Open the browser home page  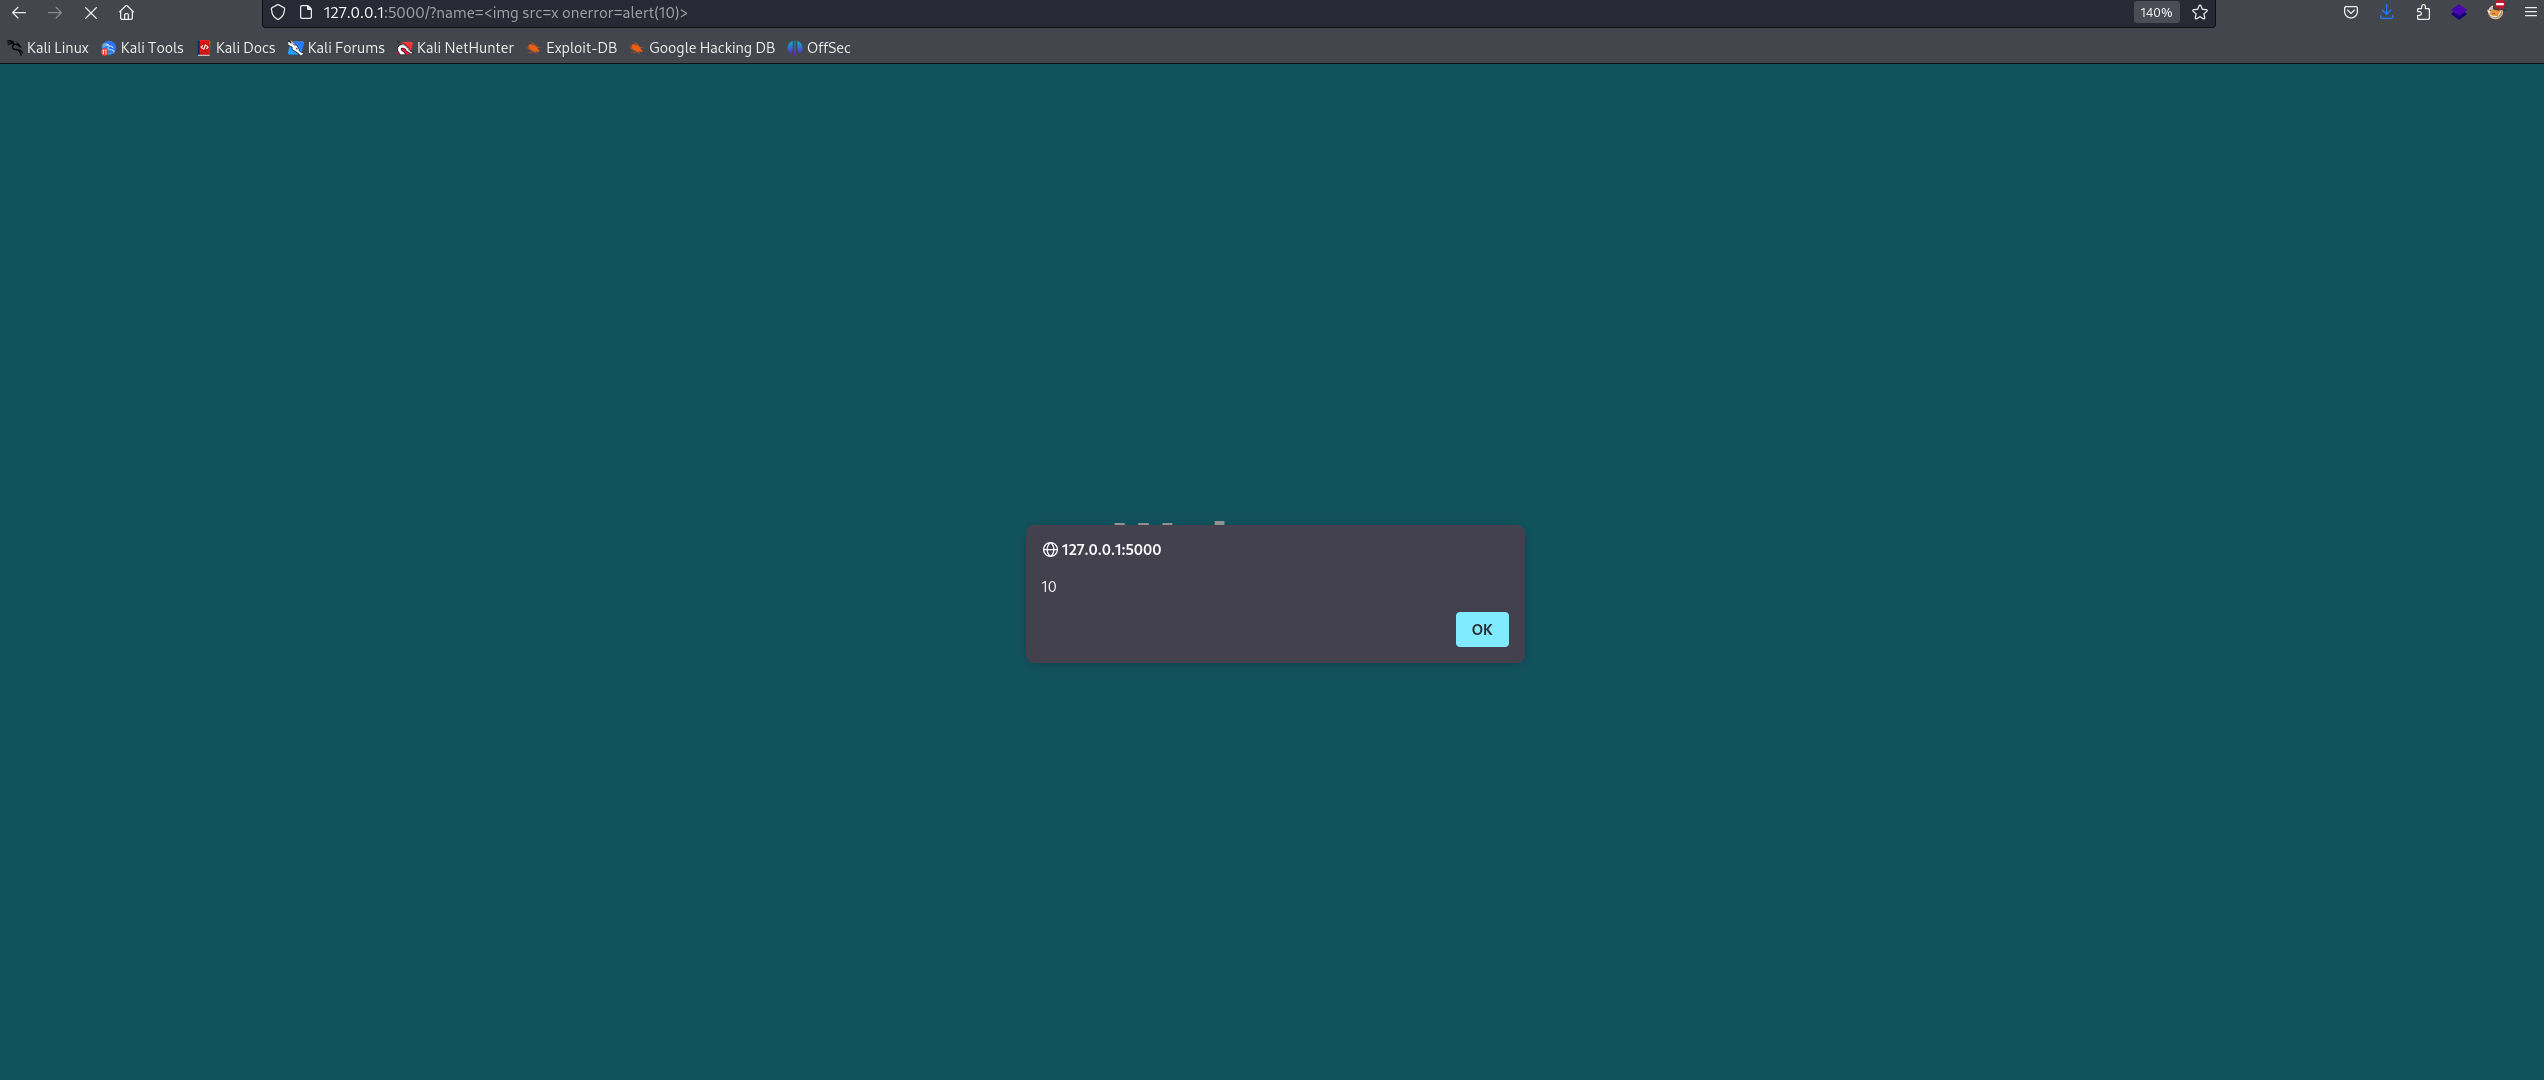126,13
